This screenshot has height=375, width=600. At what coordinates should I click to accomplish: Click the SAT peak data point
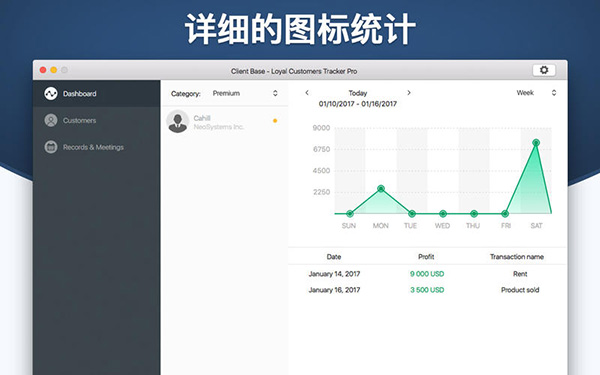pyautogui.click(x=536, y=143)
